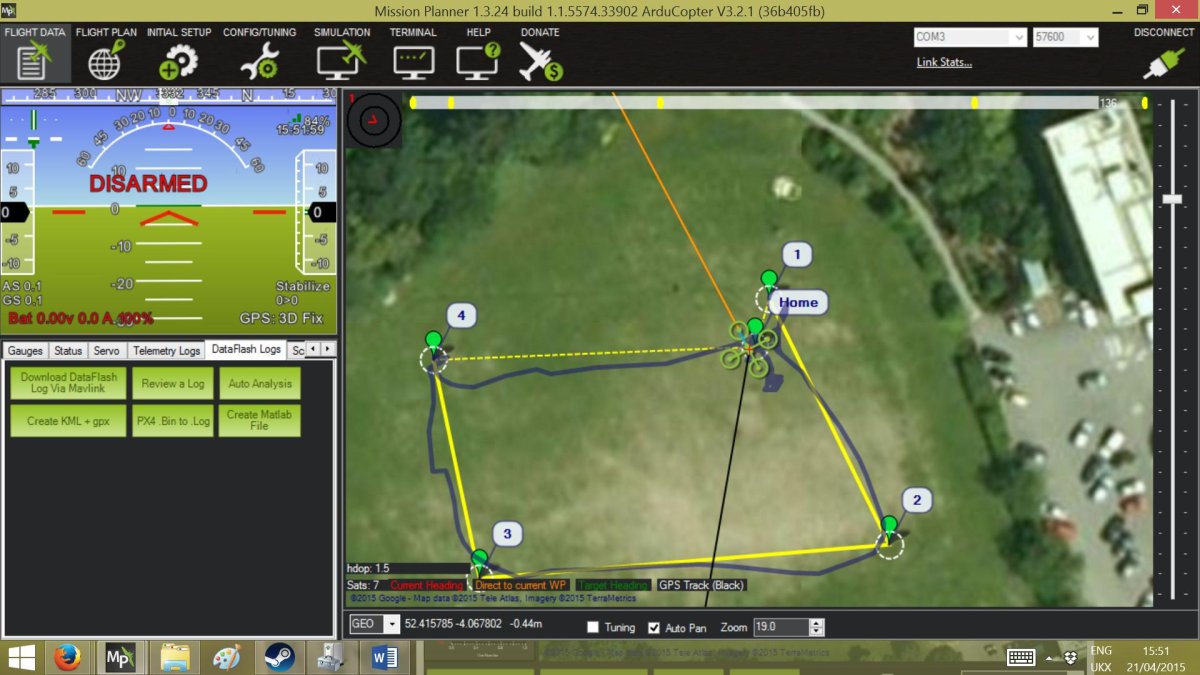
Task: Click the Disconnect plug icon
Action: [x=1163, y=62]
